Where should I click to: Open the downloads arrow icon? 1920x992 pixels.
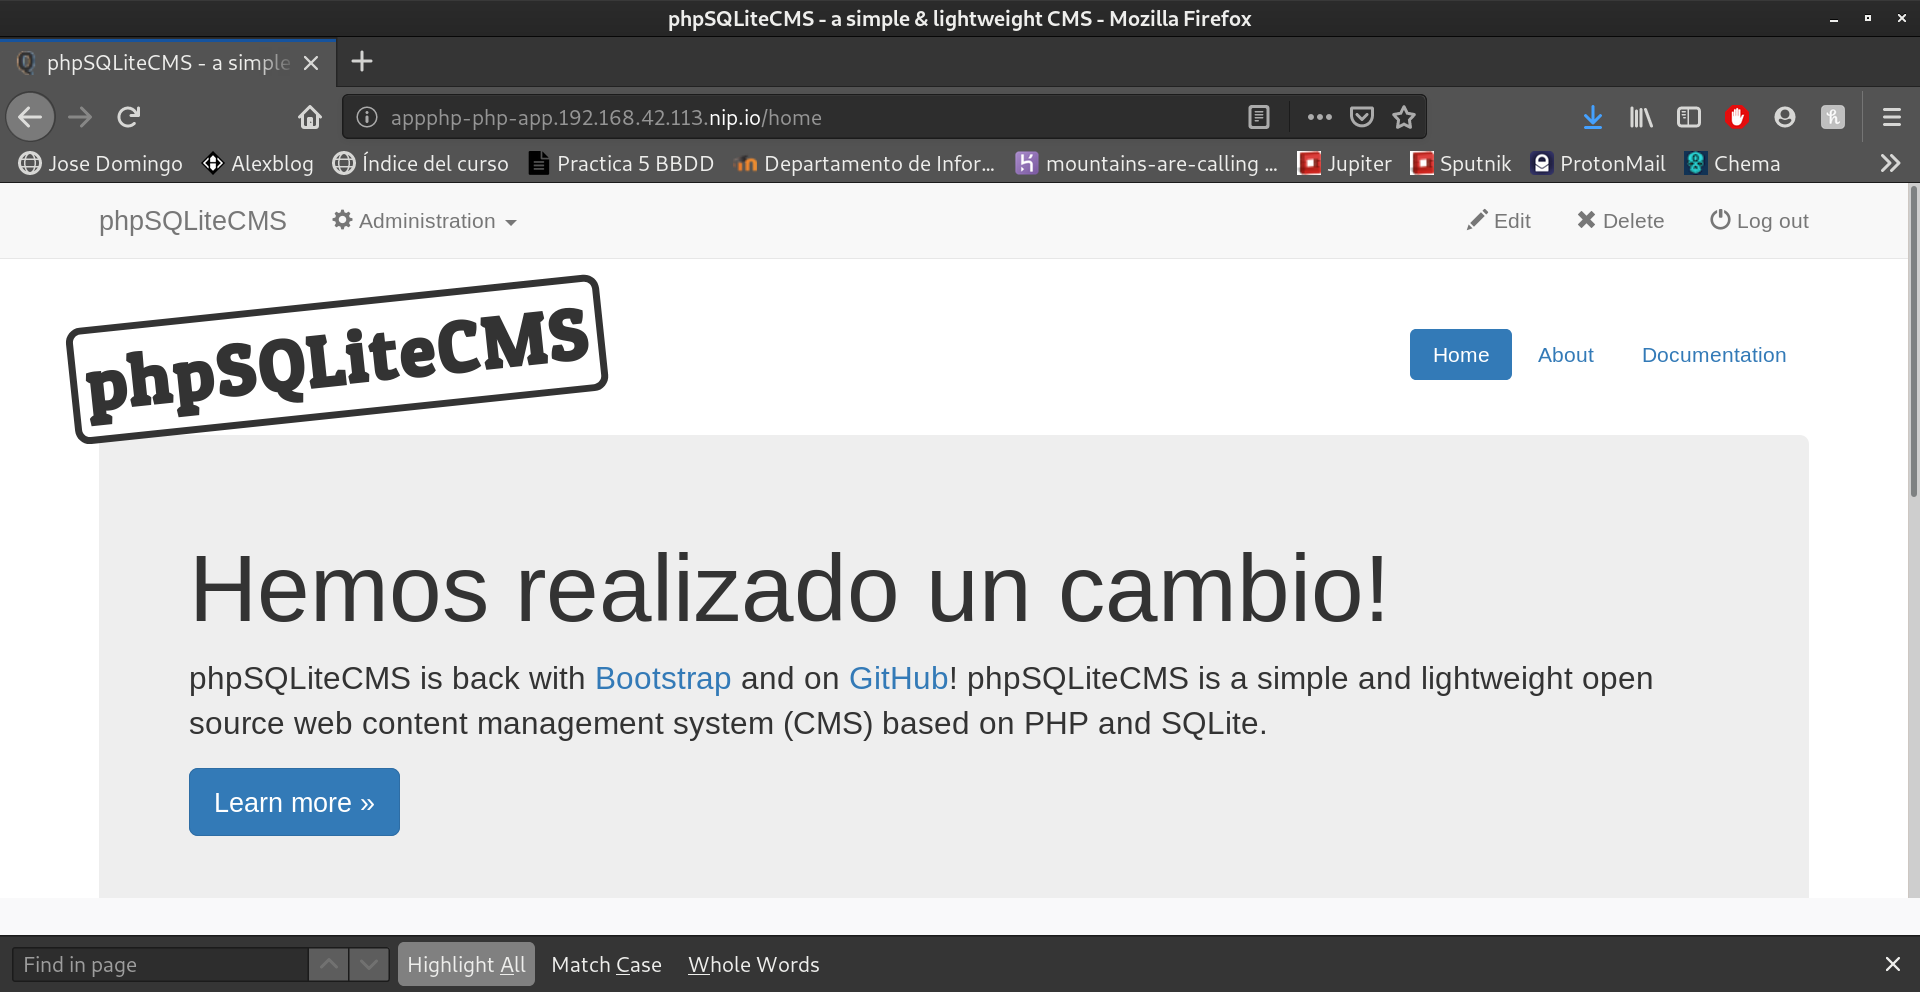[x=1593, y=117]
